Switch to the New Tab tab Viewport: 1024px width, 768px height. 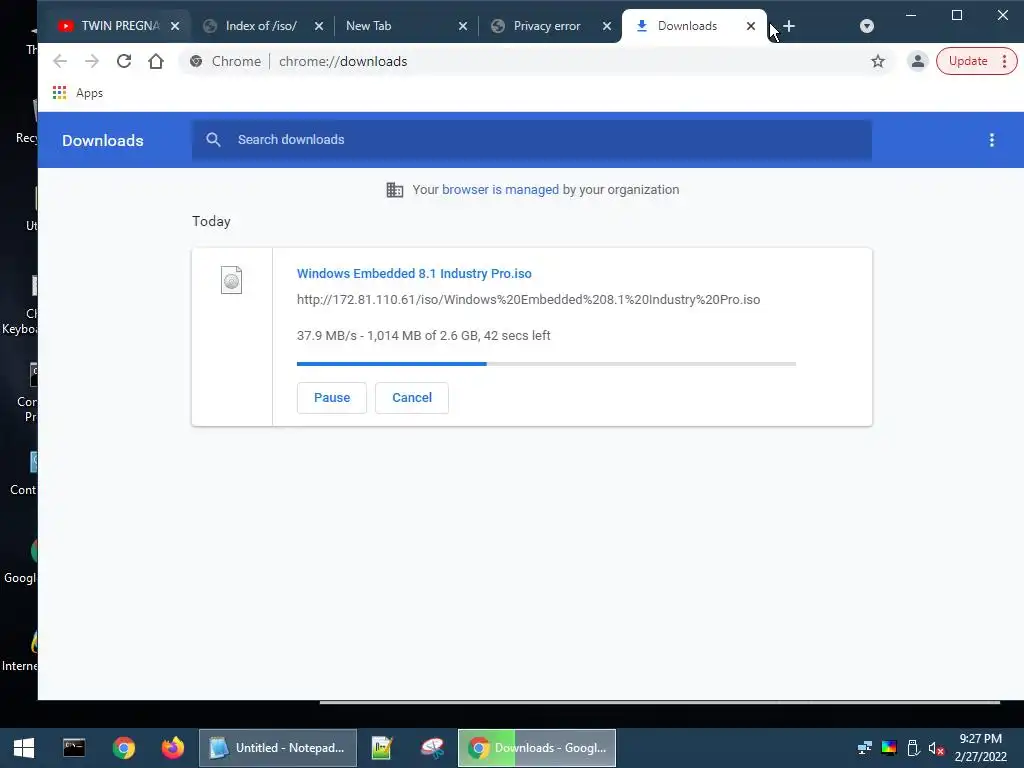click(x=398, y=26)
